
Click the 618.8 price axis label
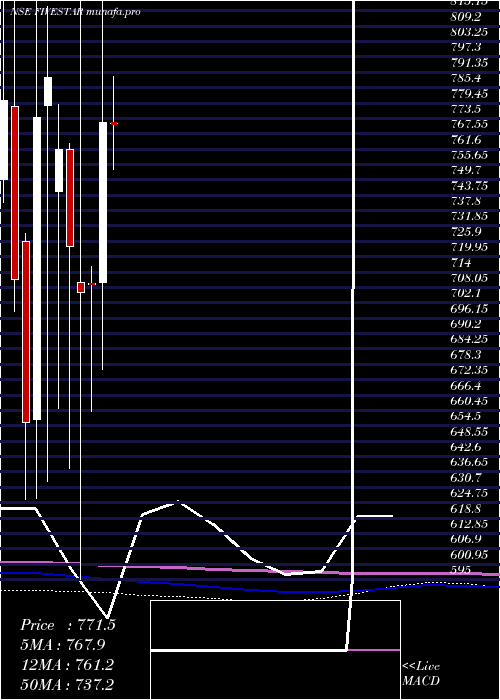coord(466,508)
